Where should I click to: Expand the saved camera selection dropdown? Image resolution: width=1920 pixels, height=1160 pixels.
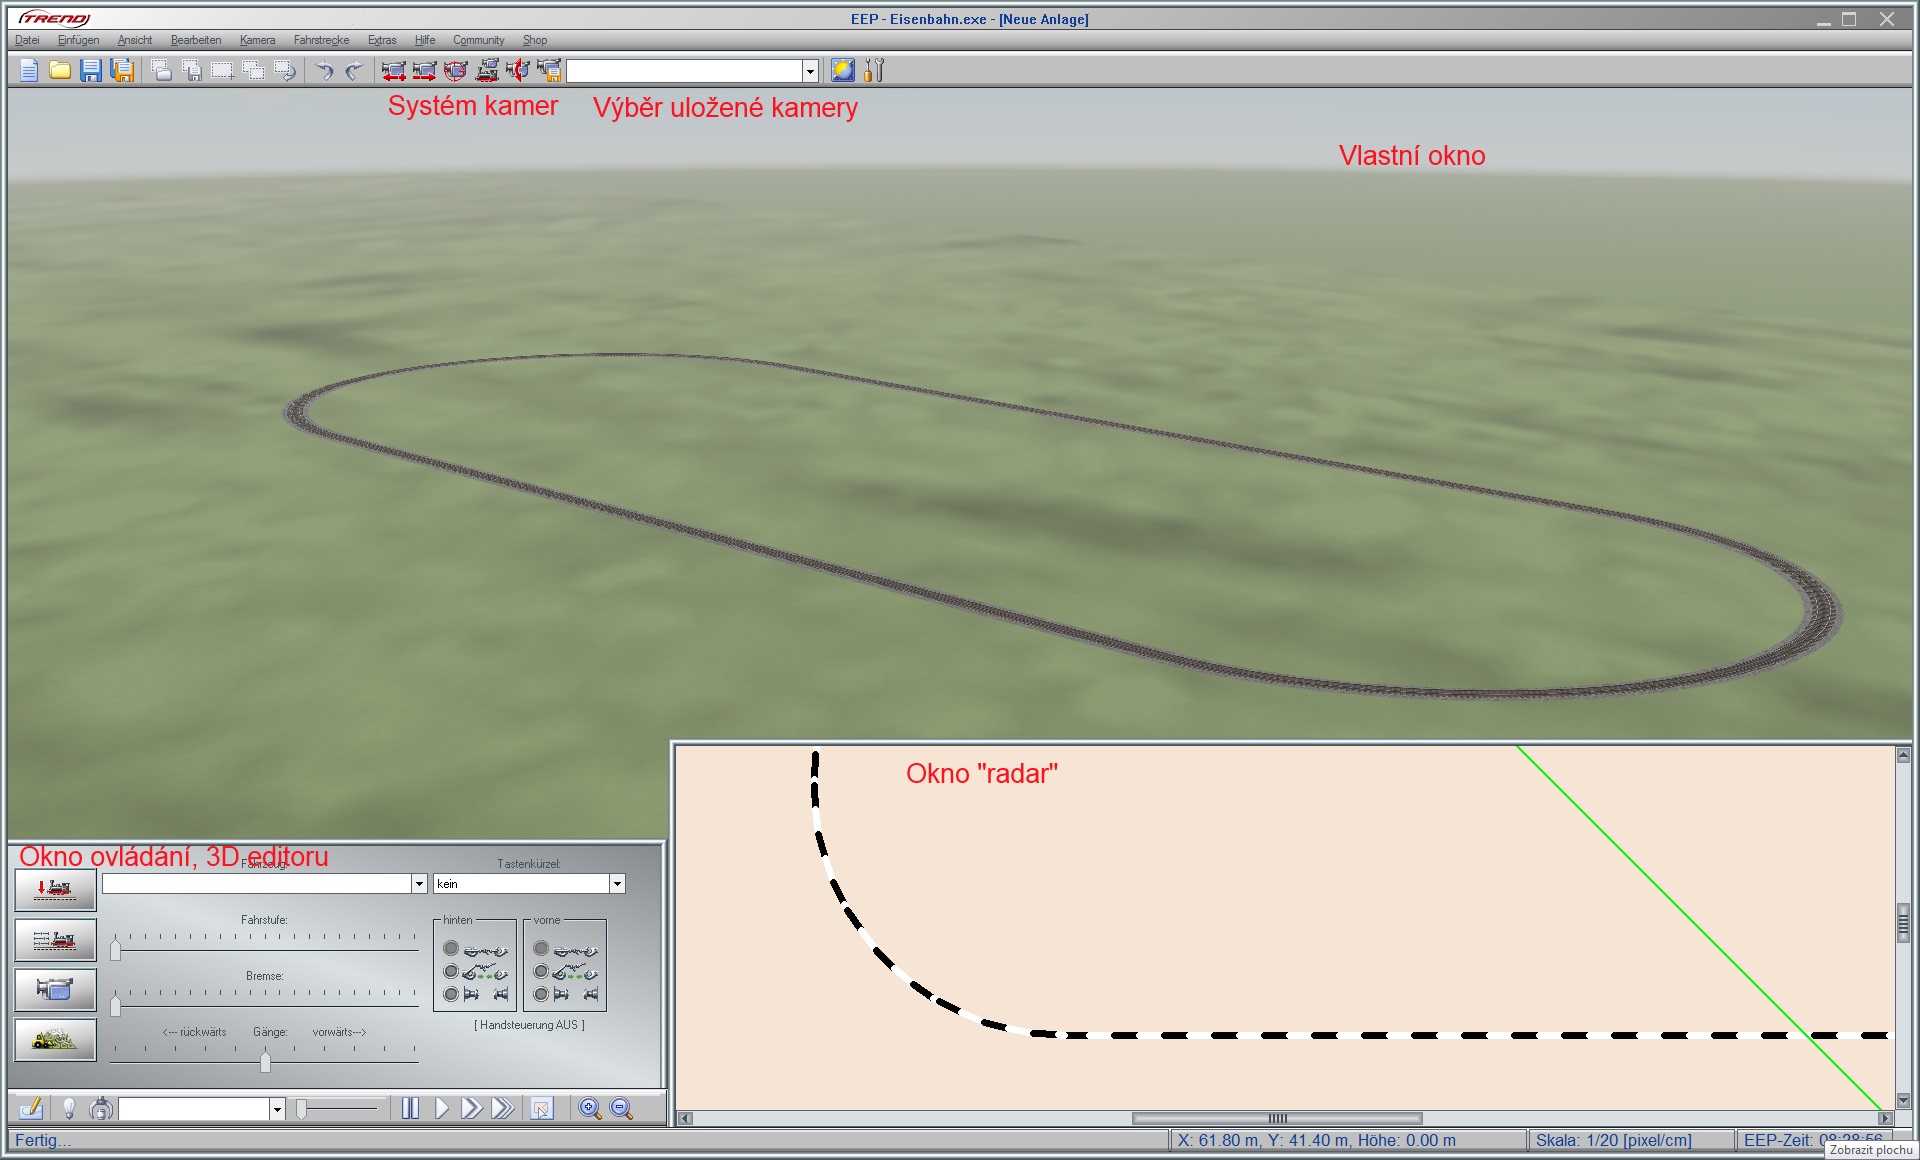810,71
